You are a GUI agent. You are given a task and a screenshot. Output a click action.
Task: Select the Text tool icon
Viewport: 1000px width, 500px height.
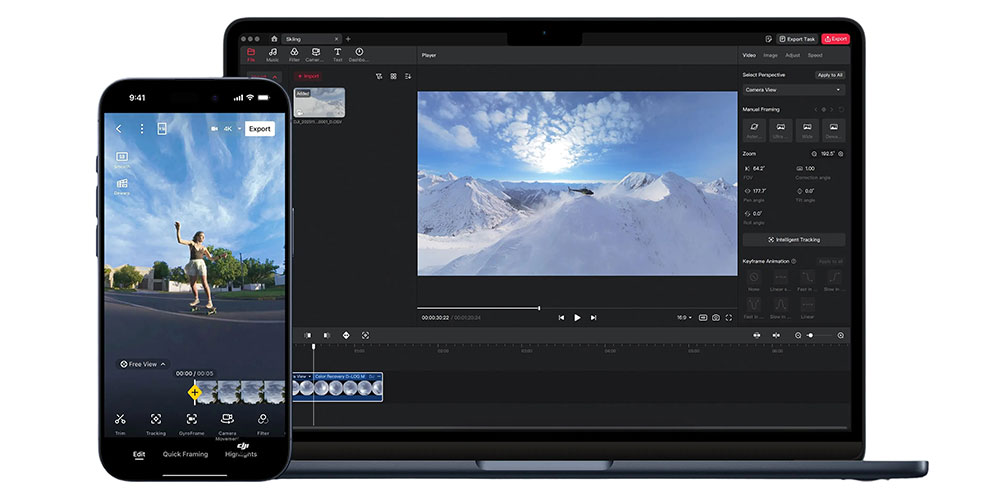click(337, 54)
